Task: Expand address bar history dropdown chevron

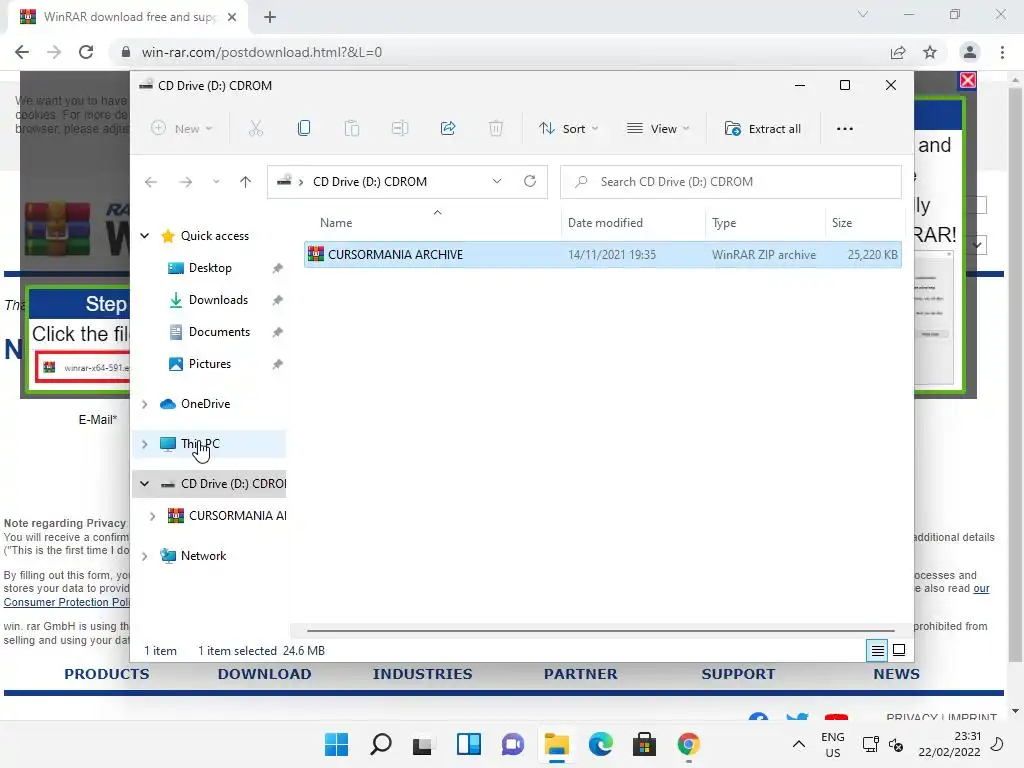Action: coord(497,181)
